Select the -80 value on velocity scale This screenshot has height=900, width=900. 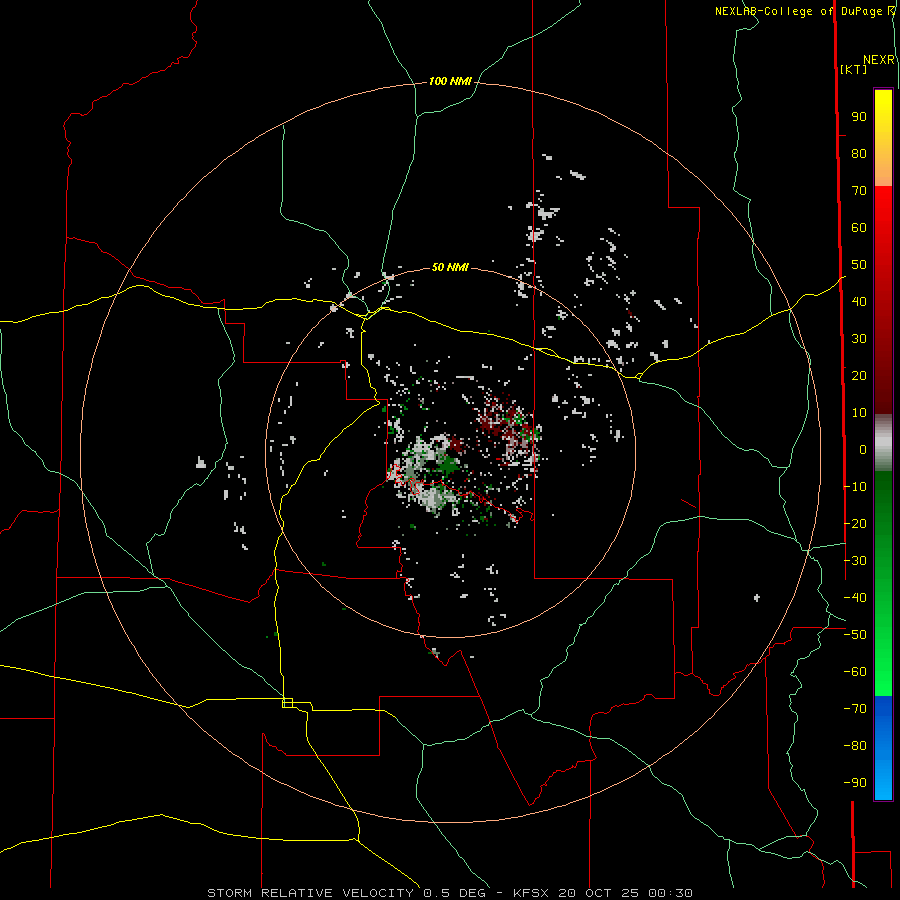pyautogui.click(x=855, y=746)
